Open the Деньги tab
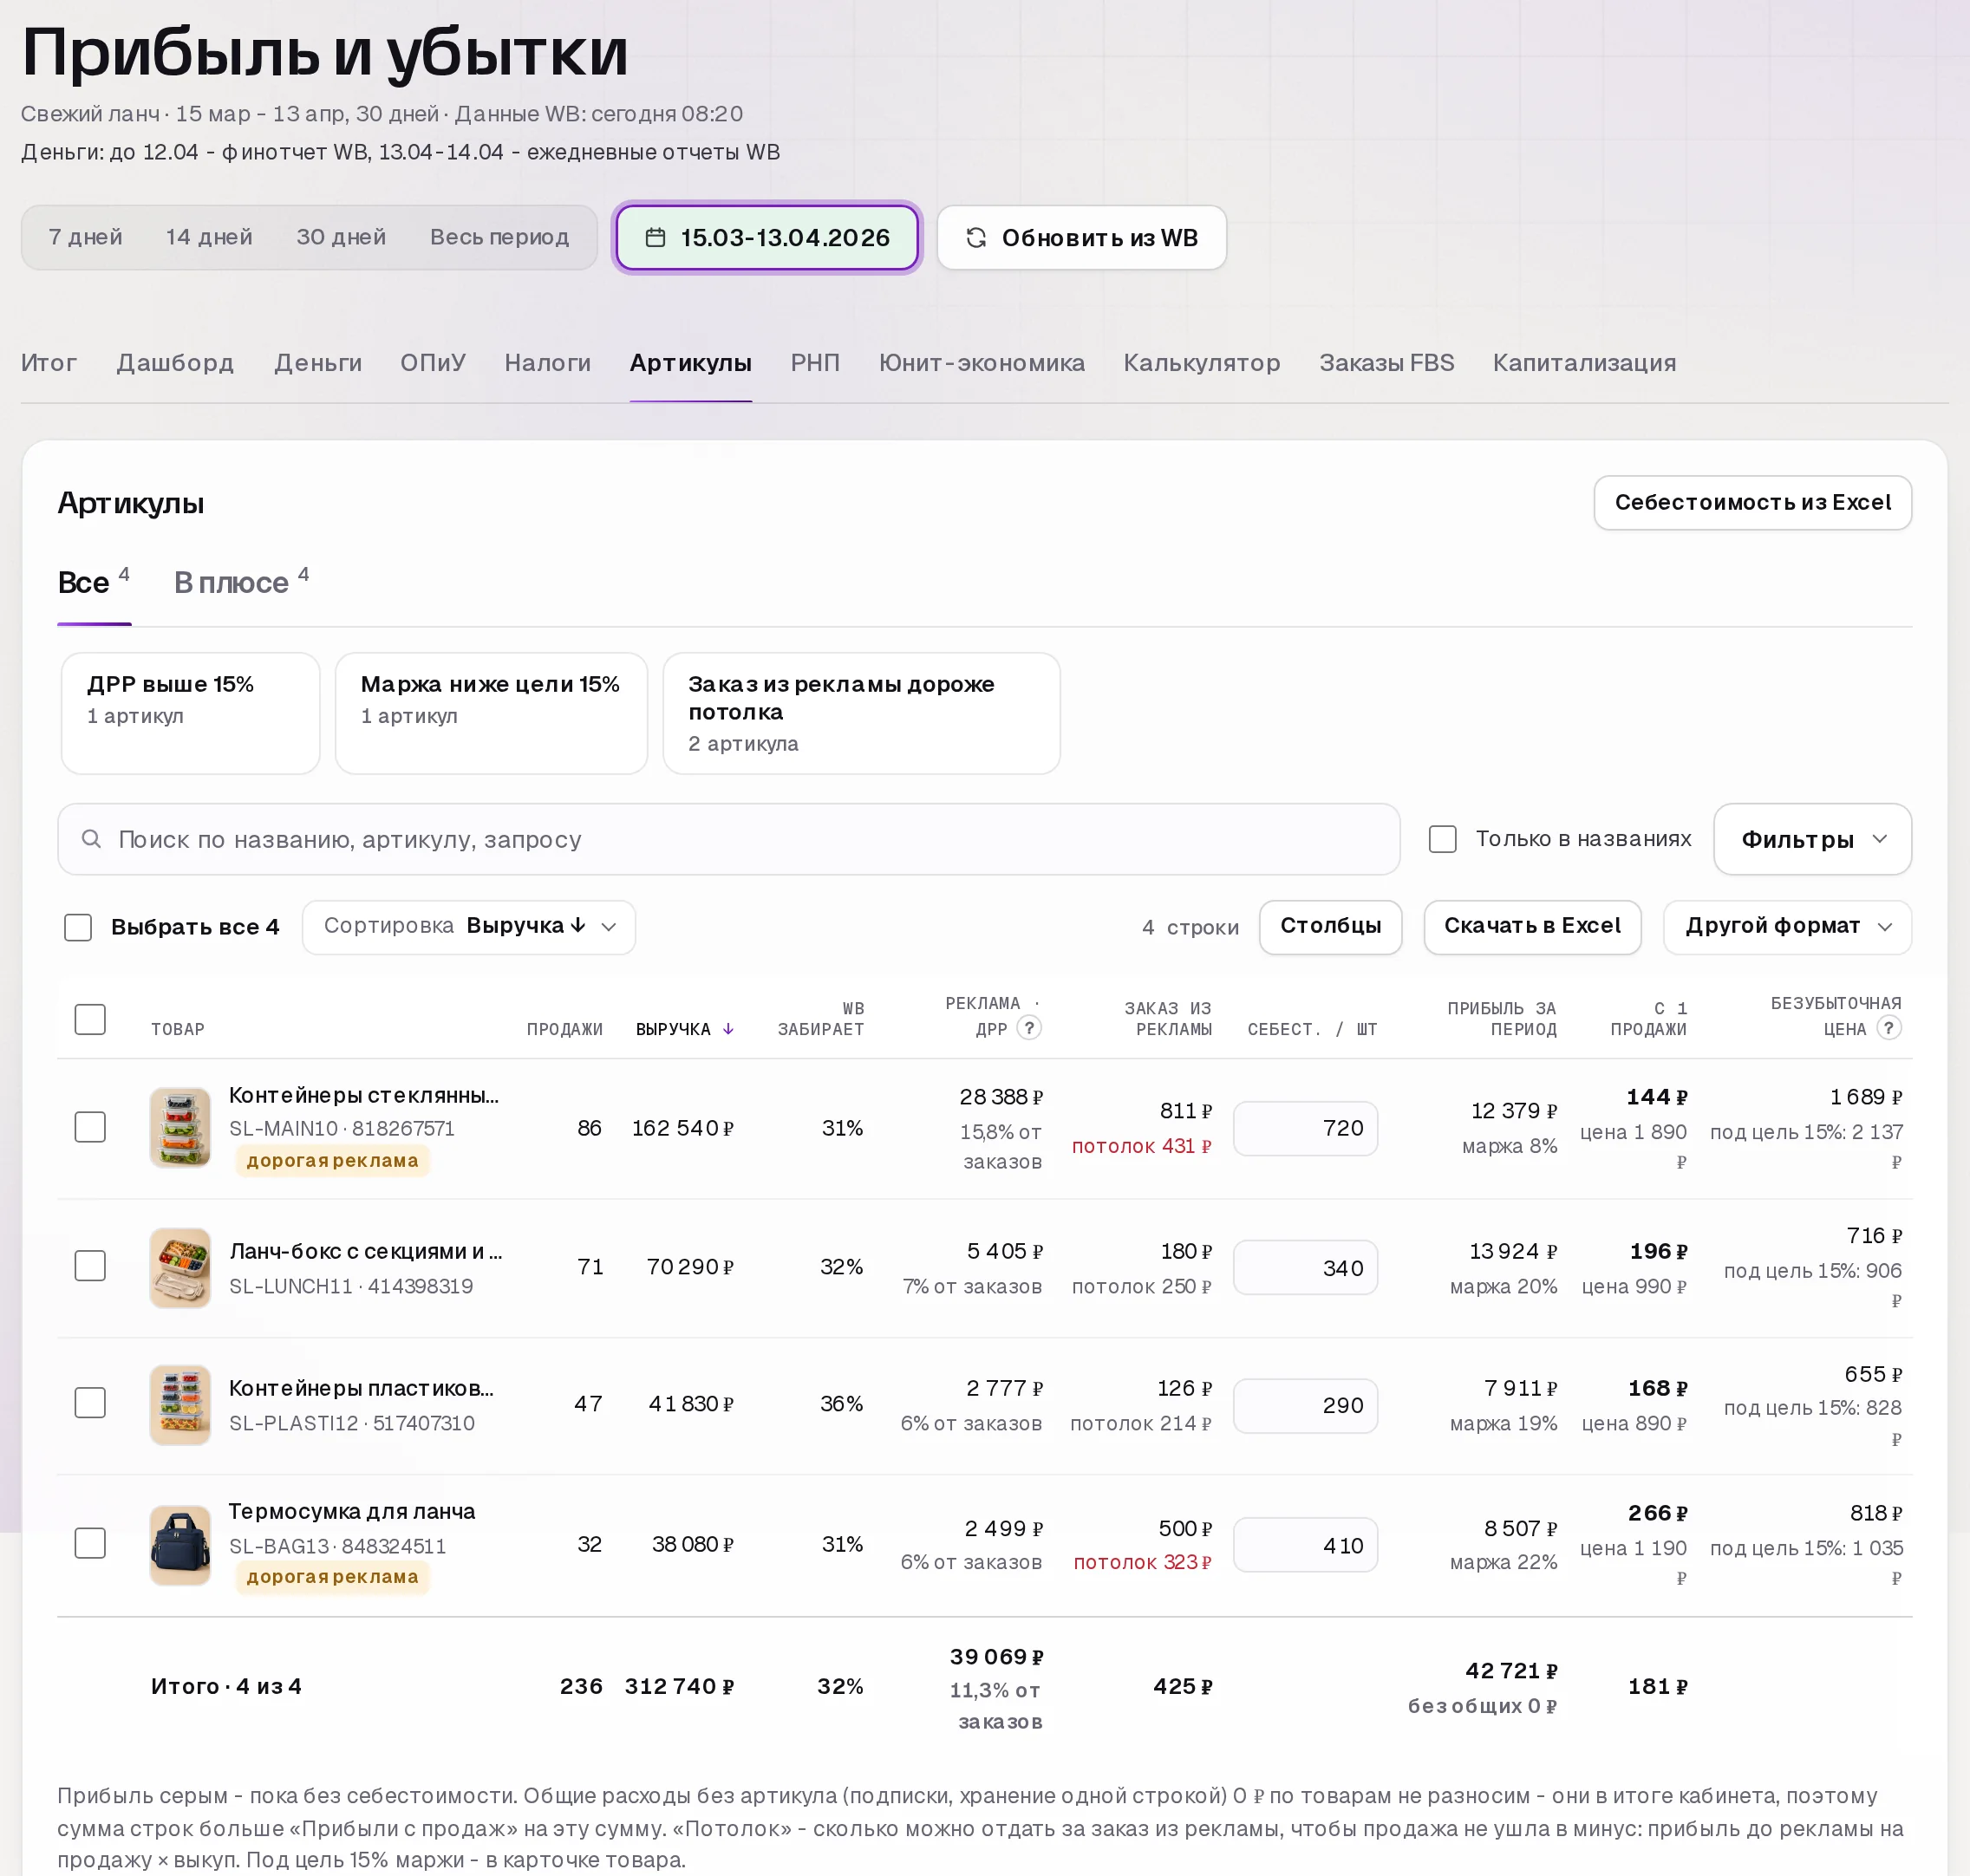This screenshot has width=1970, height=1876. pos(318,363)
